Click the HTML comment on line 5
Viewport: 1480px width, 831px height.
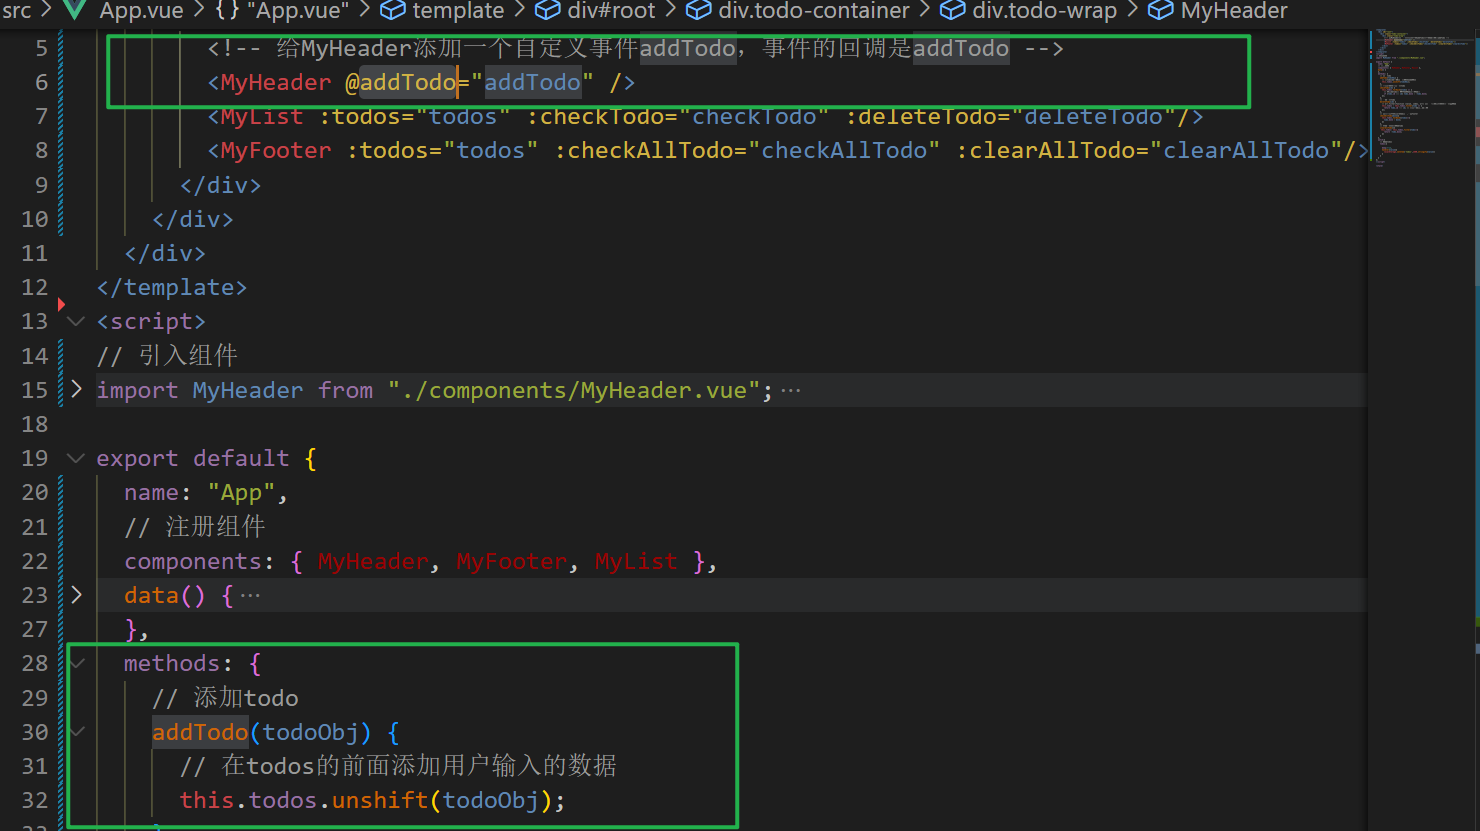pos(635,48)
